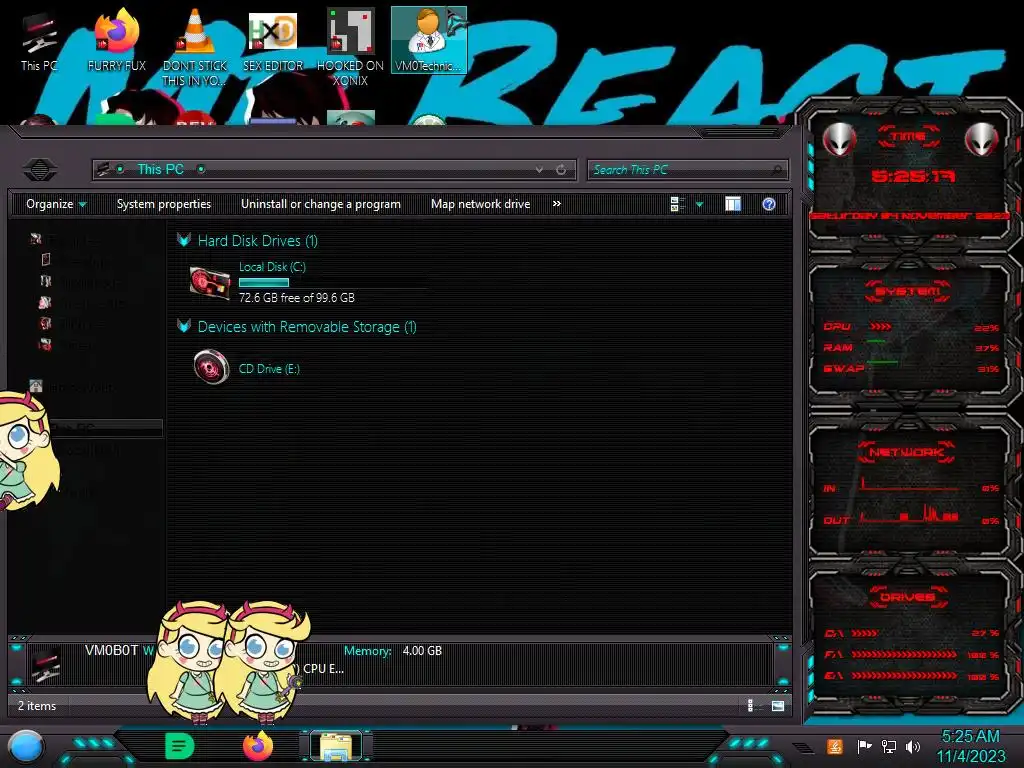1024x768 pixels.
Task: Click volume speaker tray icon
Action: pos(913,746)
